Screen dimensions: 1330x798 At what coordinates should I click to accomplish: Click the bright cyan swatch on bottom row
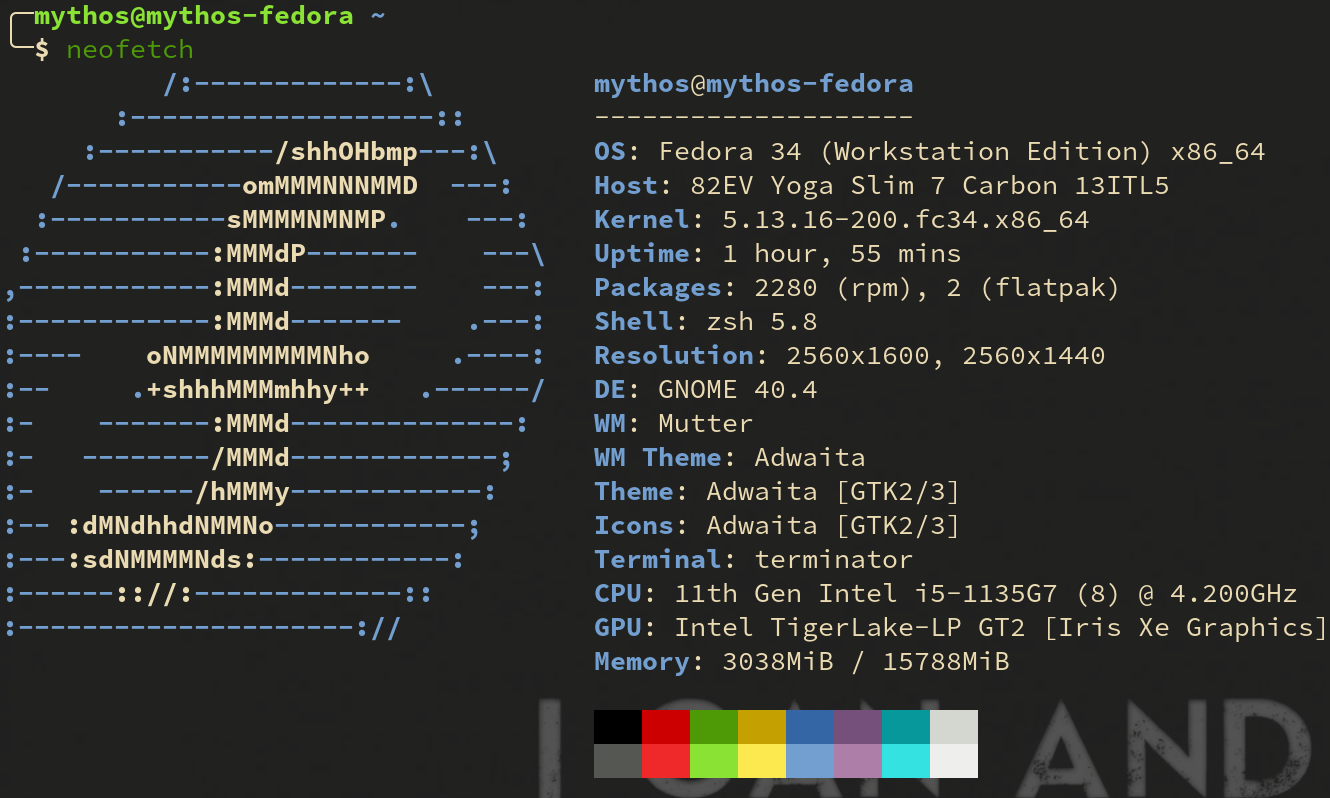coord(906,762)
